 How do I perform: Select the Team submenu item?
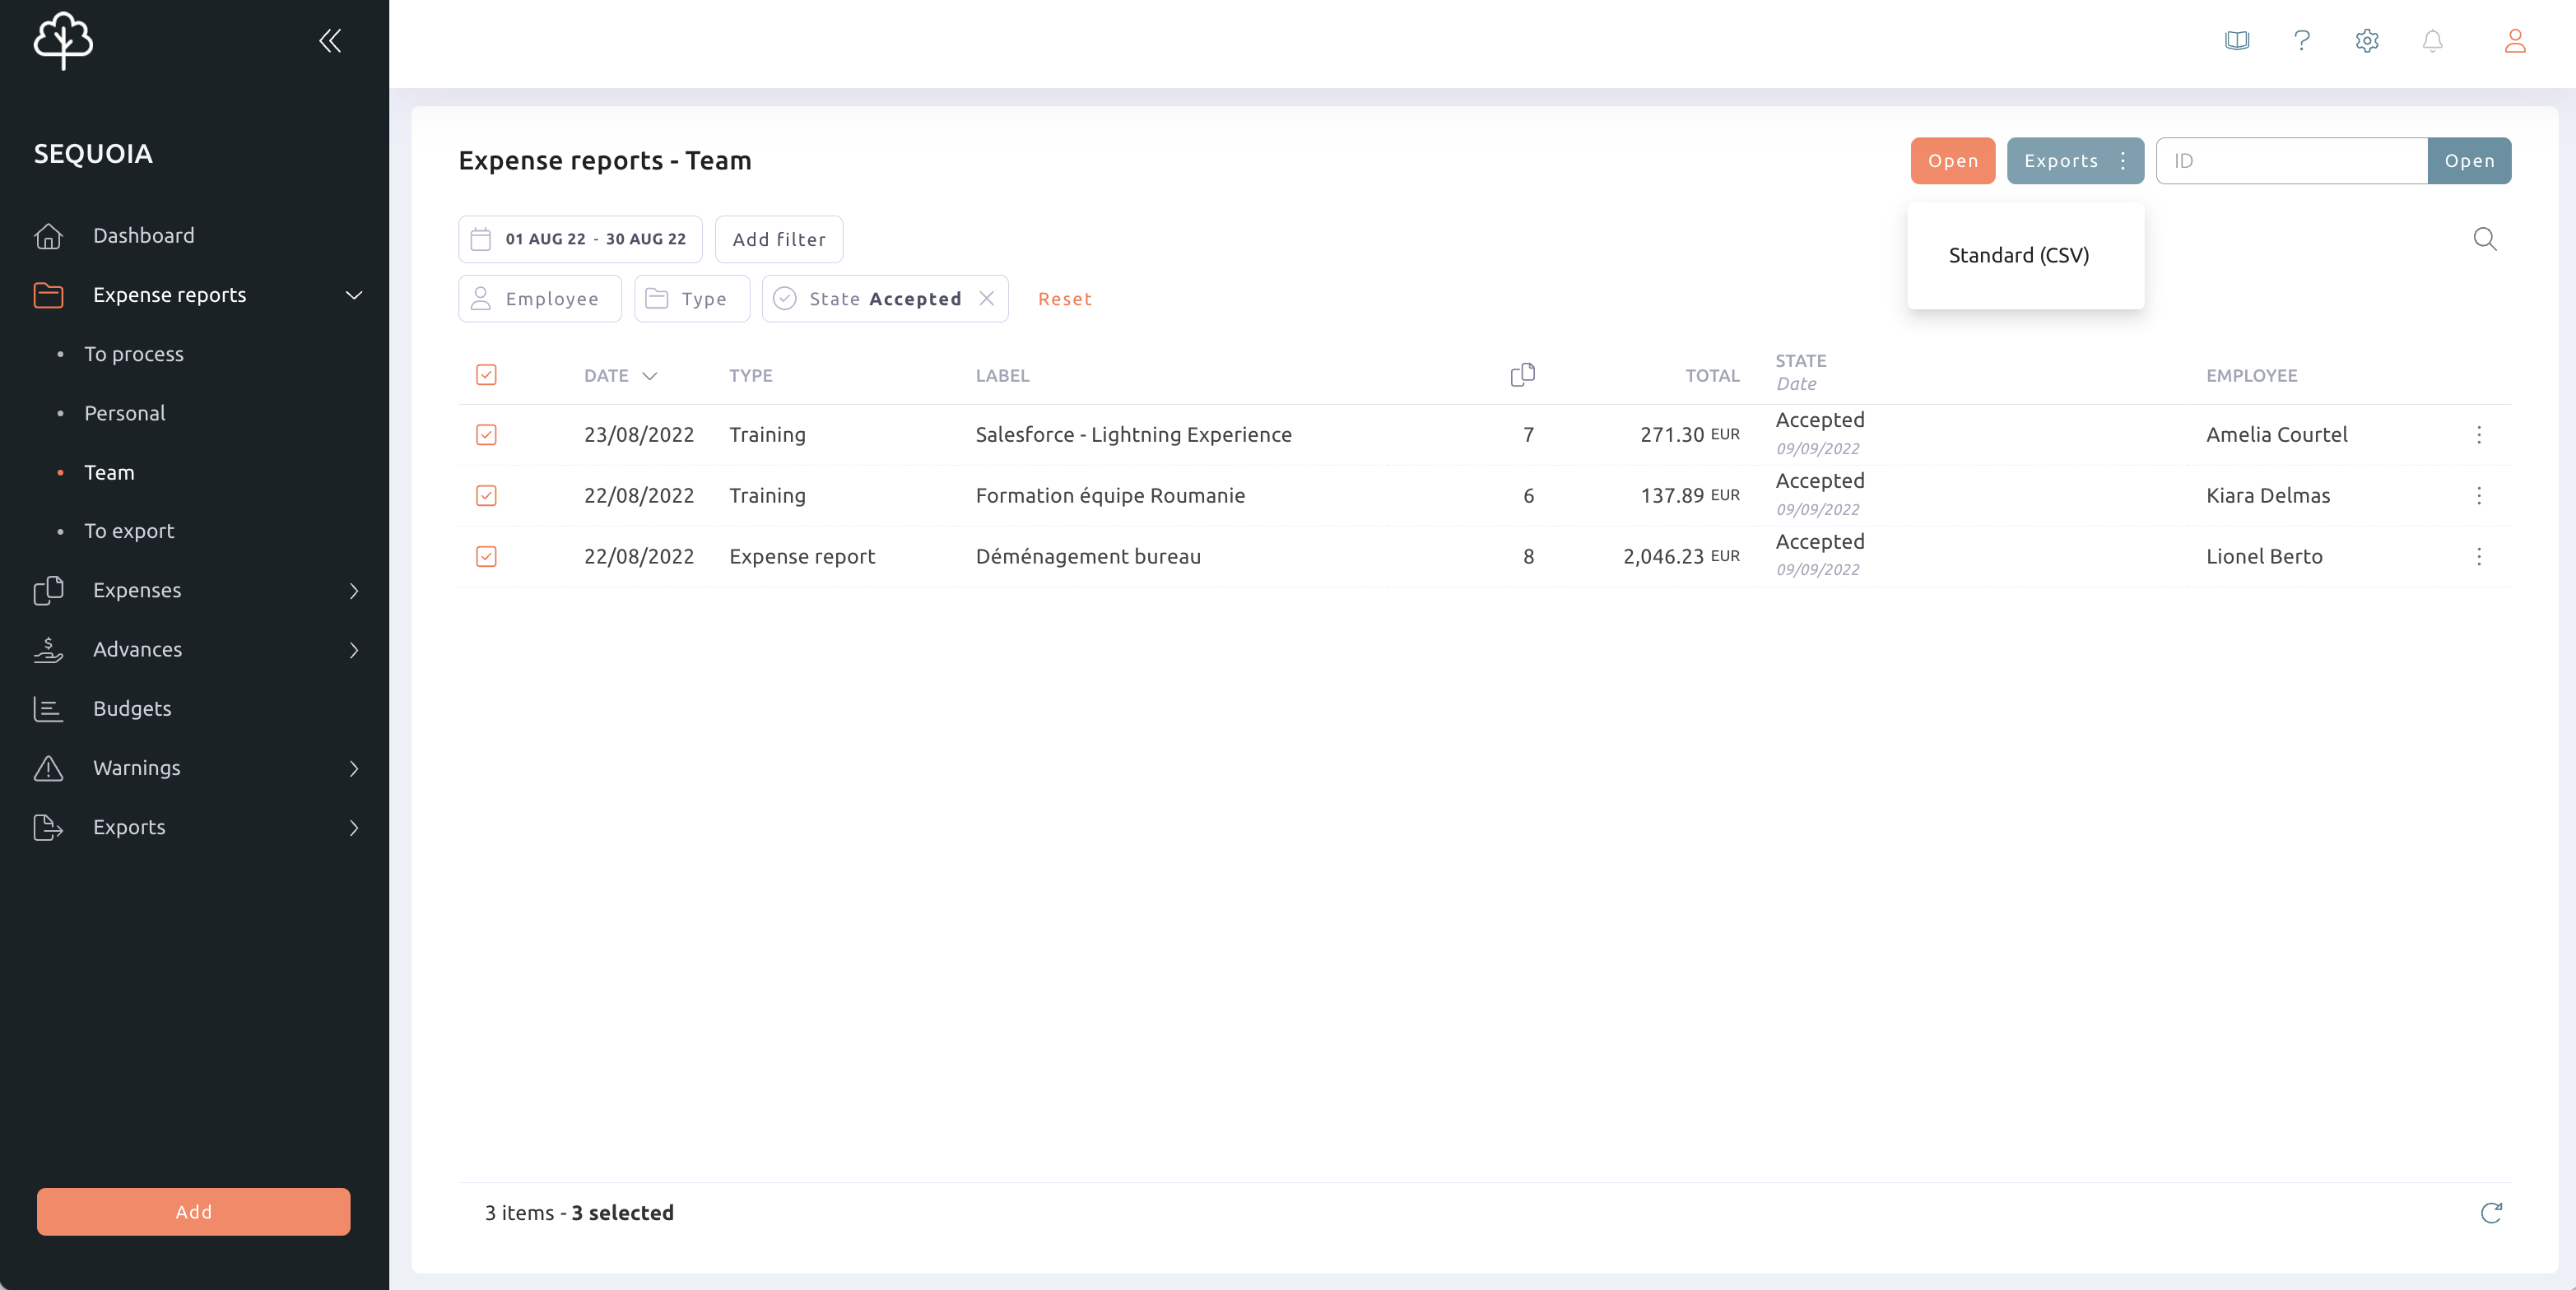(109, 472)
